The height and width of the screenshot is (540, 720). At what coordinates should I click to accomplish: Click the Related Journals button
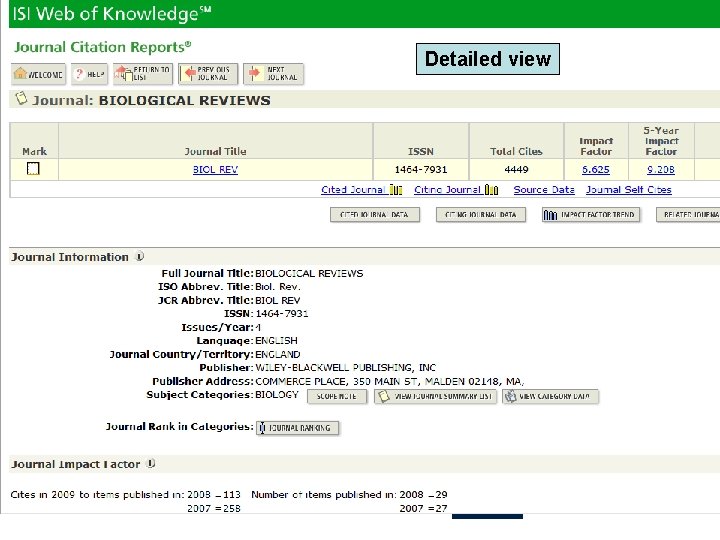[x=688, y=215]
